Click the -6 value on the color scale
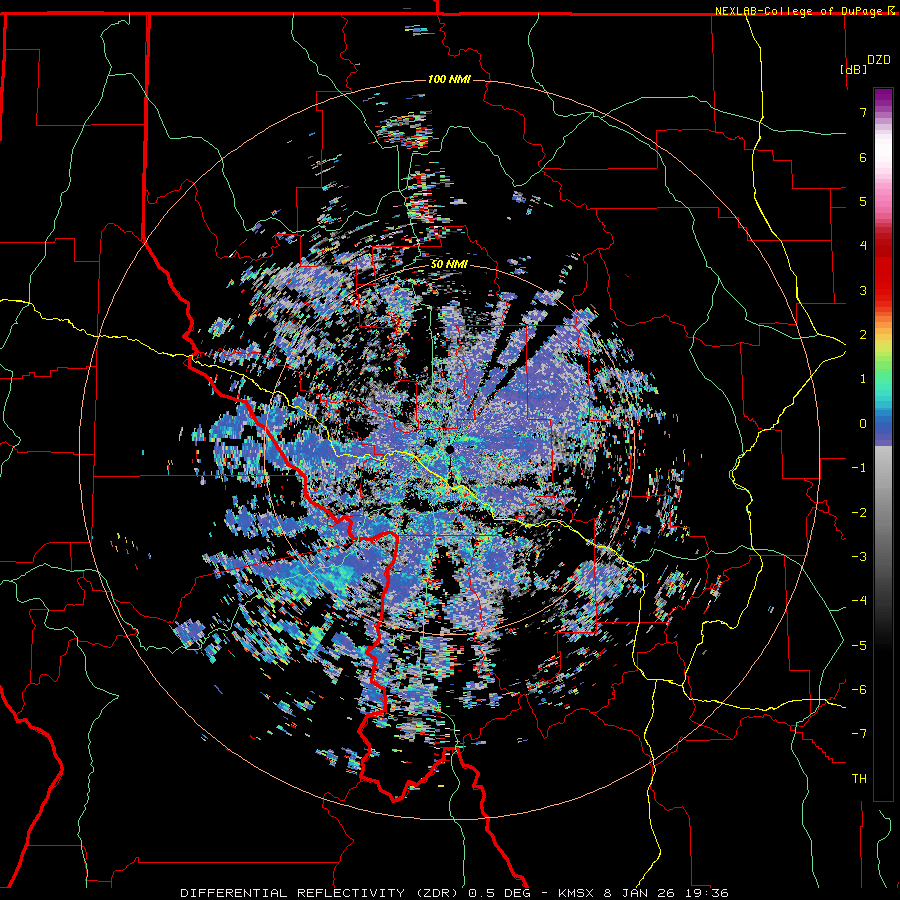This screenshot has width=900, height=900. [859, 690]
